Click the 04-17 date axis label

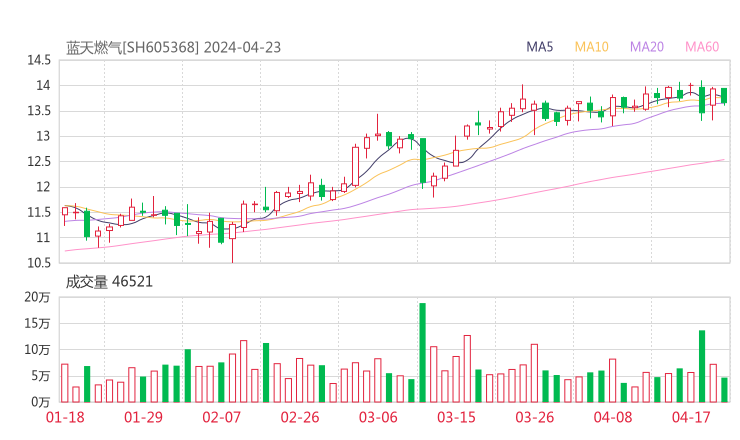point(691,417)
